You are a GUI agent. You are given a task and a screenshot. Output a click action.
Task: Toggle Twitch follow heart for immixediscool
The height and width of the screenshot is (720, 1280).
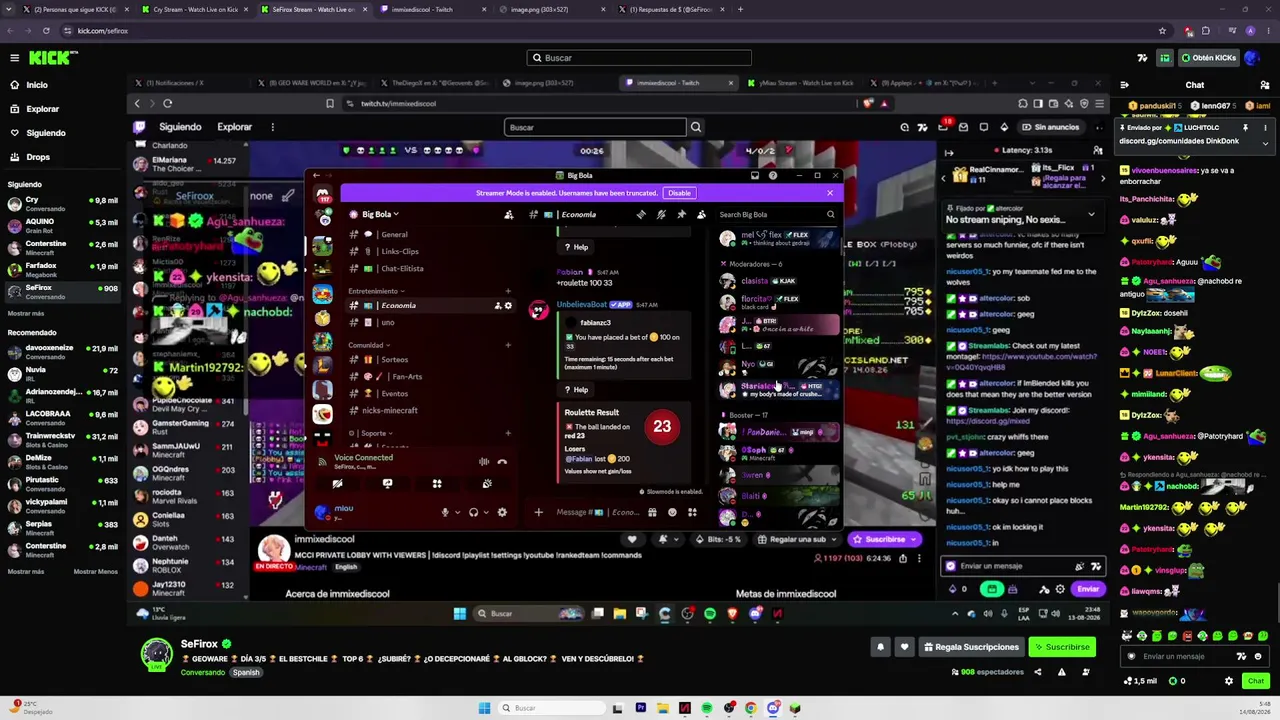632,539
